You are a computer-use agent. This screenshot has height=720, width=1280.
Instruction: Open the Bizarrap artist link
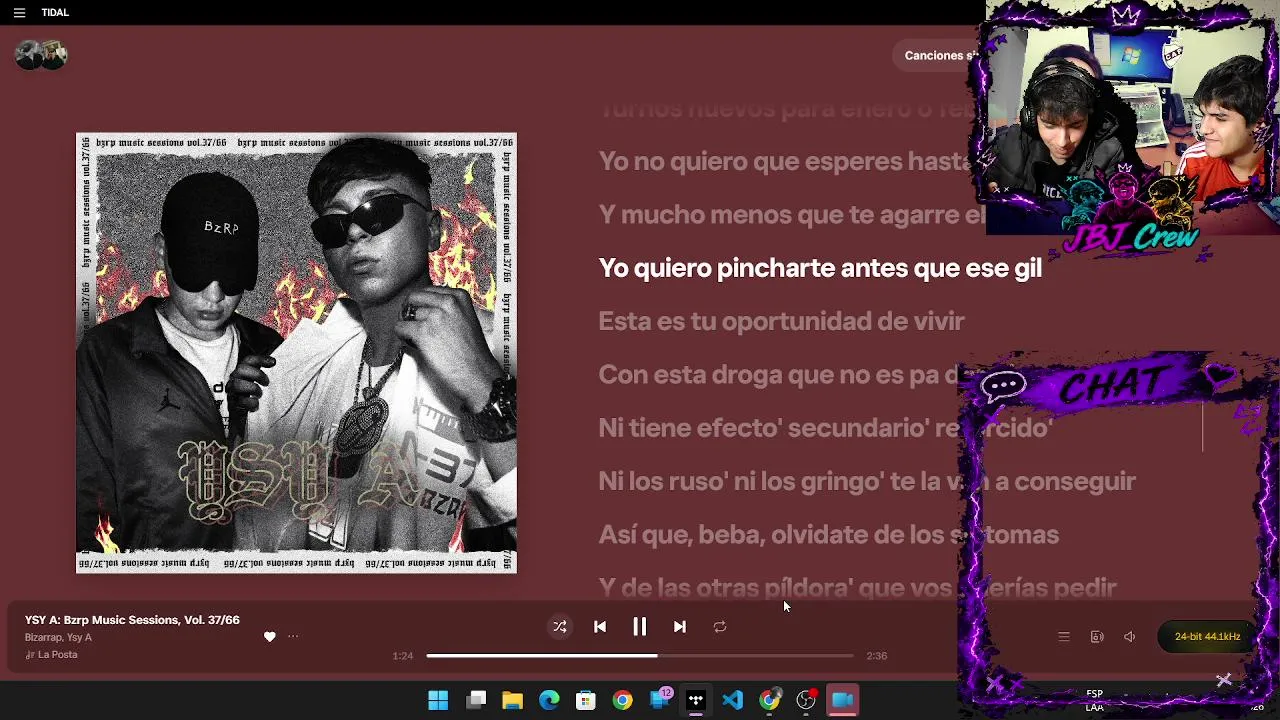tap(44, 638)
